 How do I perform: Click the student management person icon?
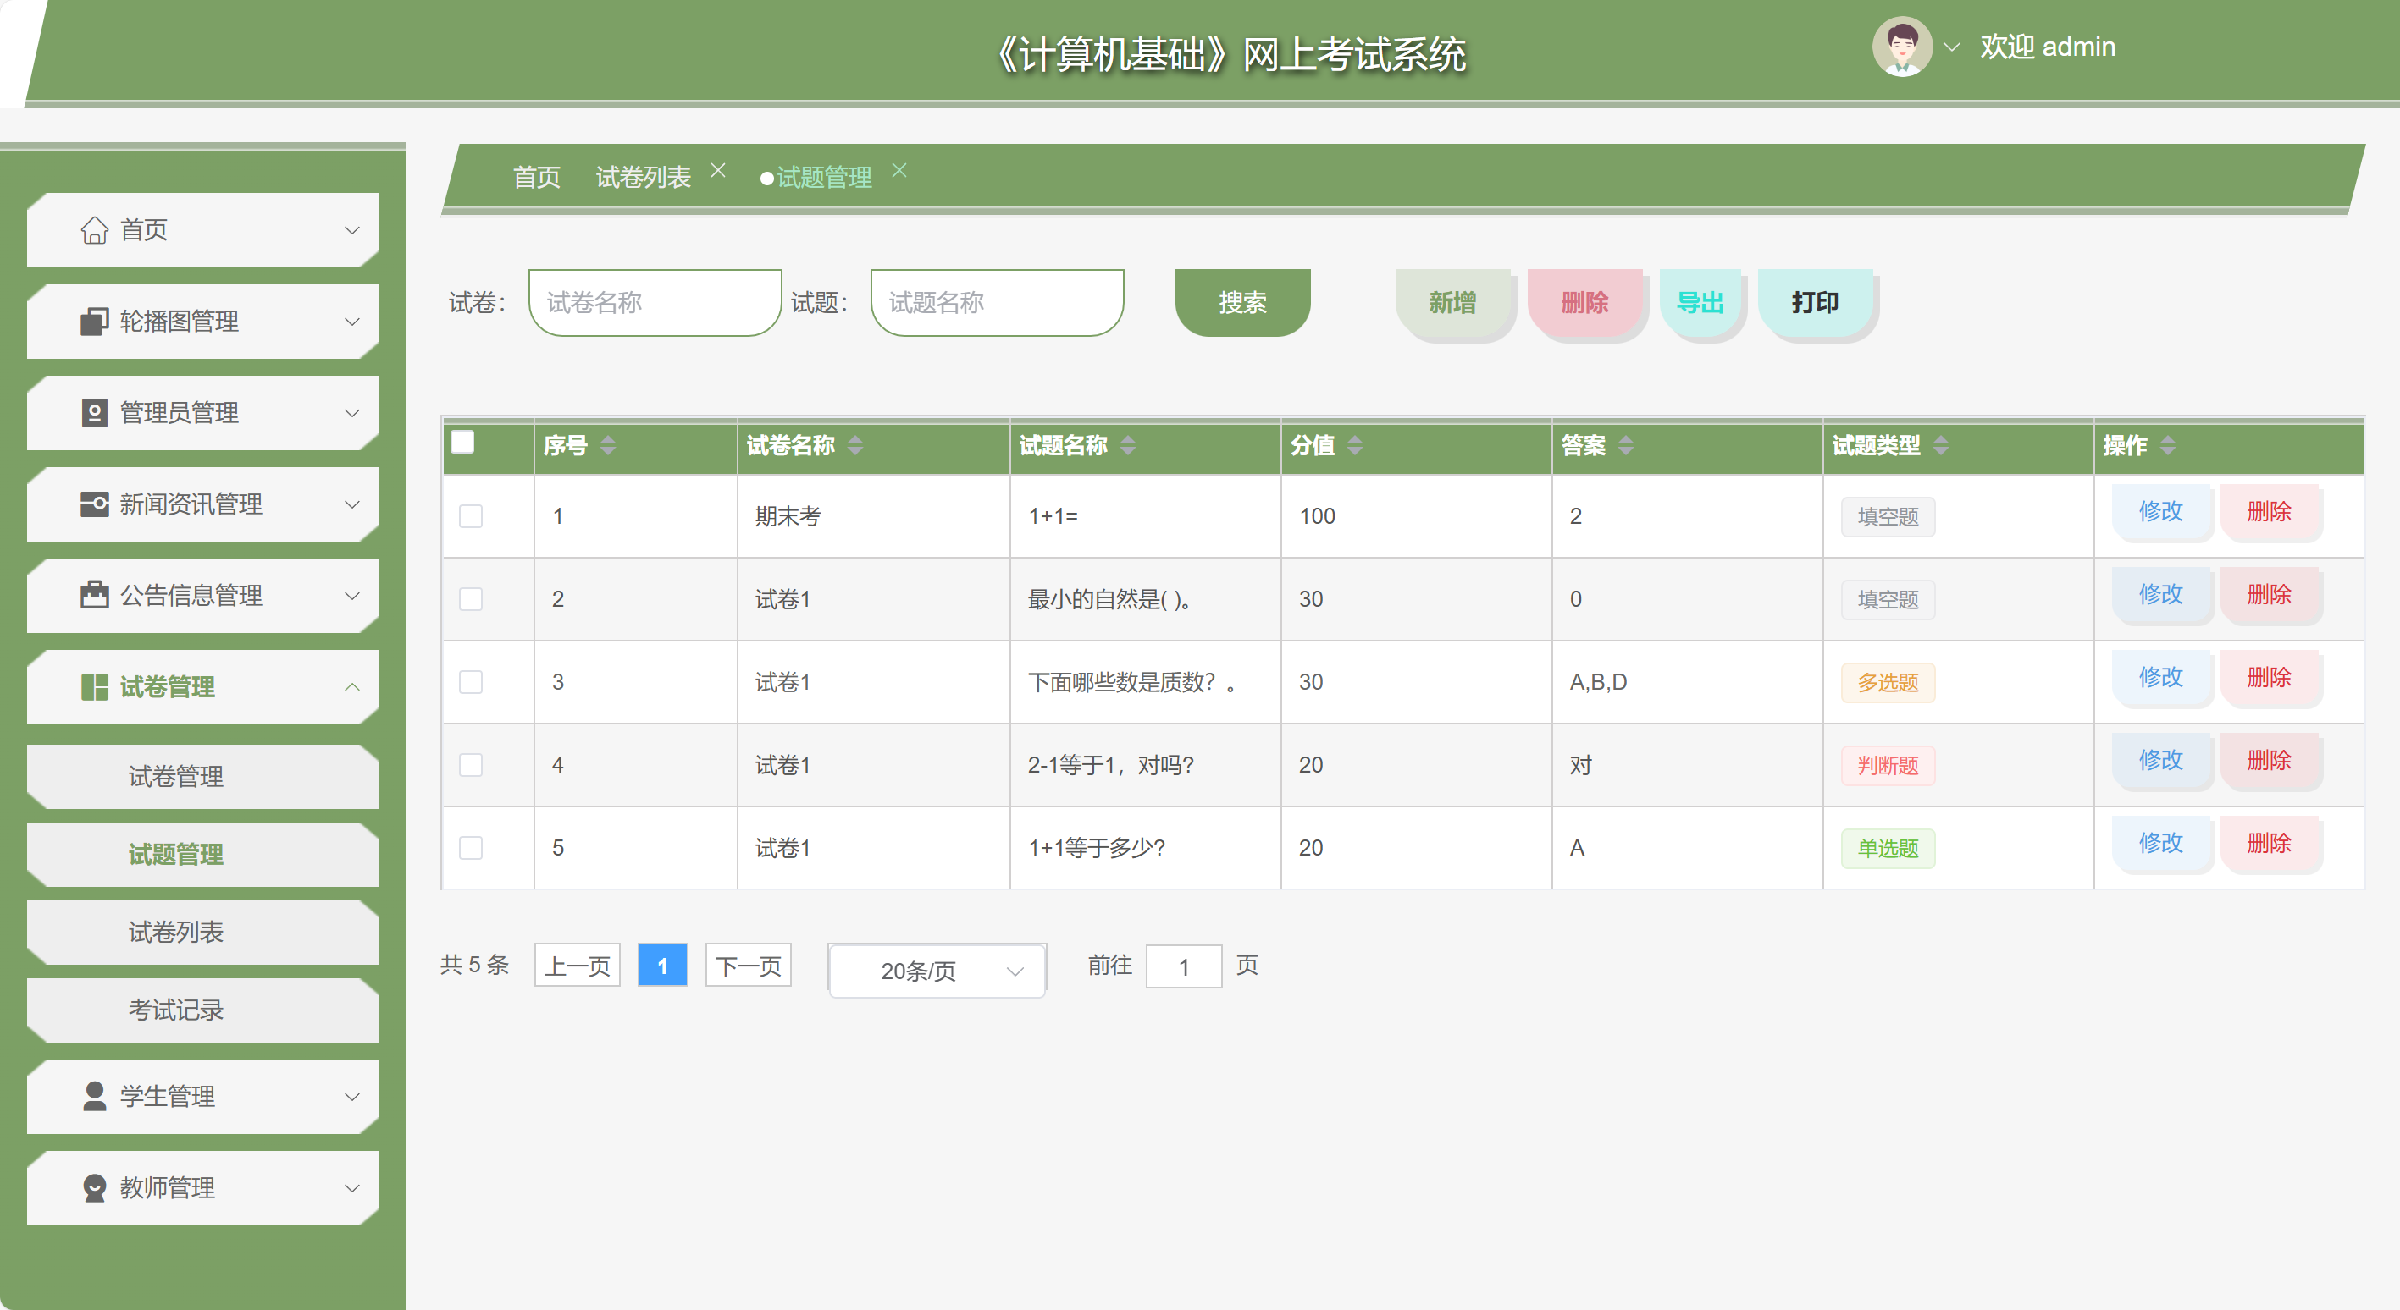pyautogui.click(x=94, y=1097)
